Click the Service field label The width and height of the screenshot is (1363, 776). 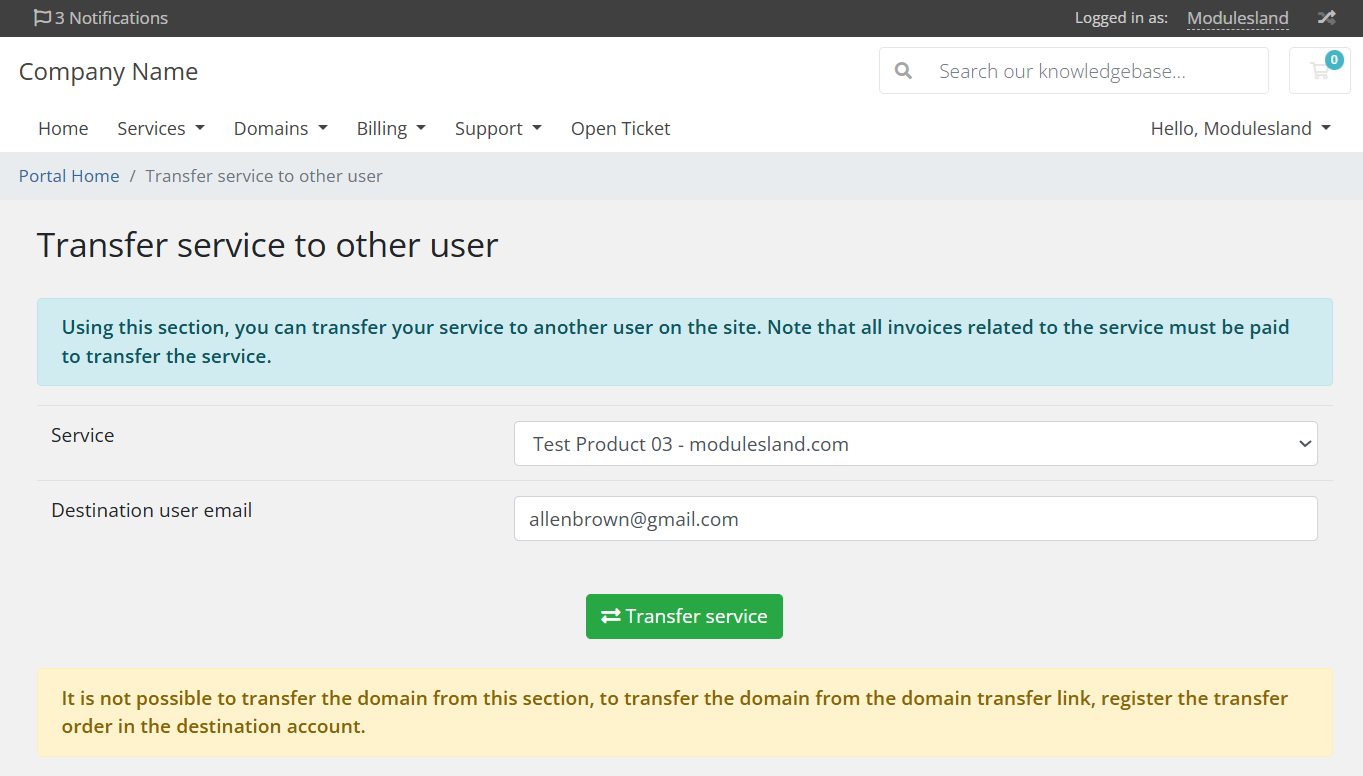[83, 435]
